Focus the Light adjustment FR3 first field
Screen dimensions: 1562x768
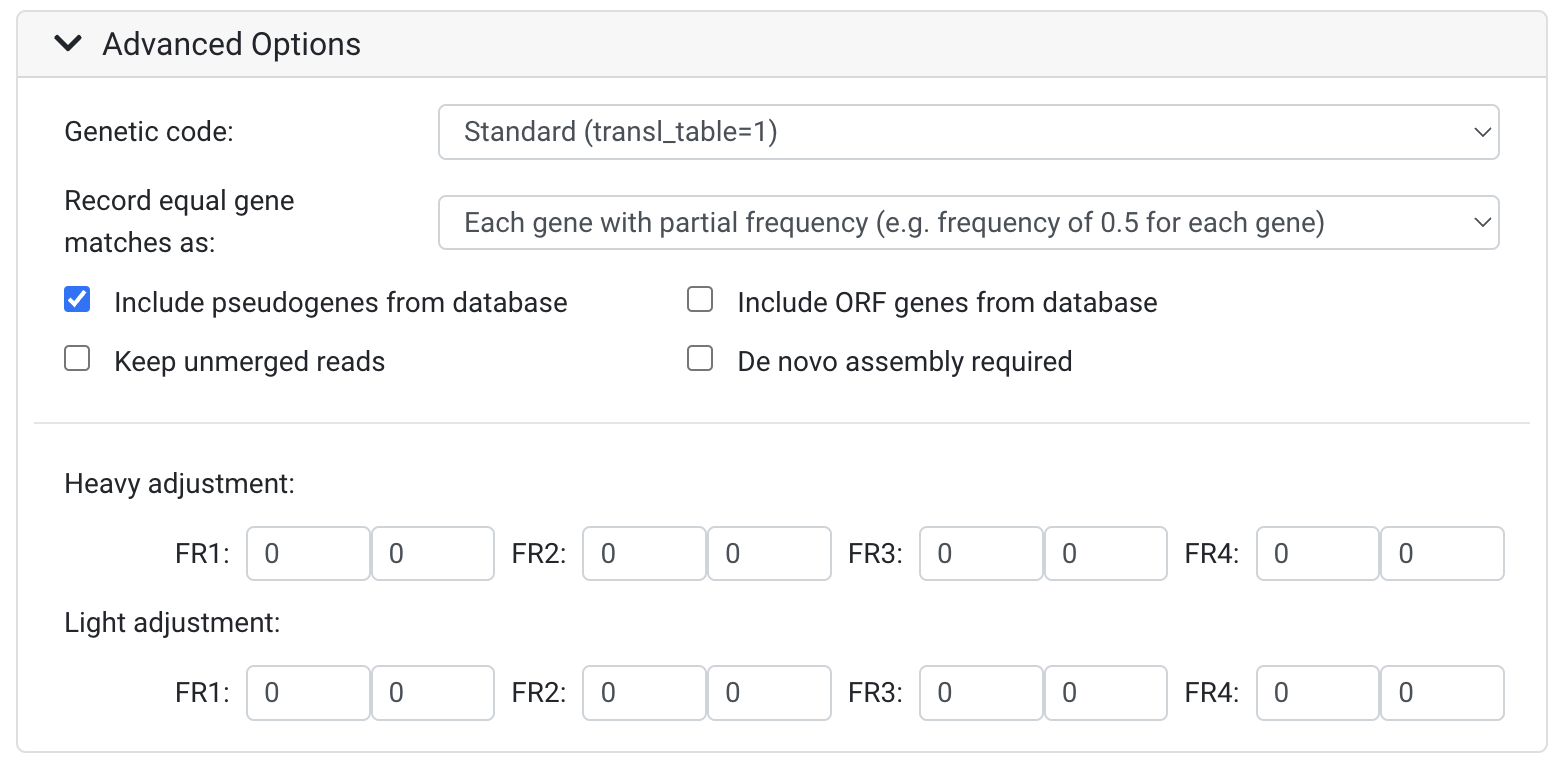(981, 693)
